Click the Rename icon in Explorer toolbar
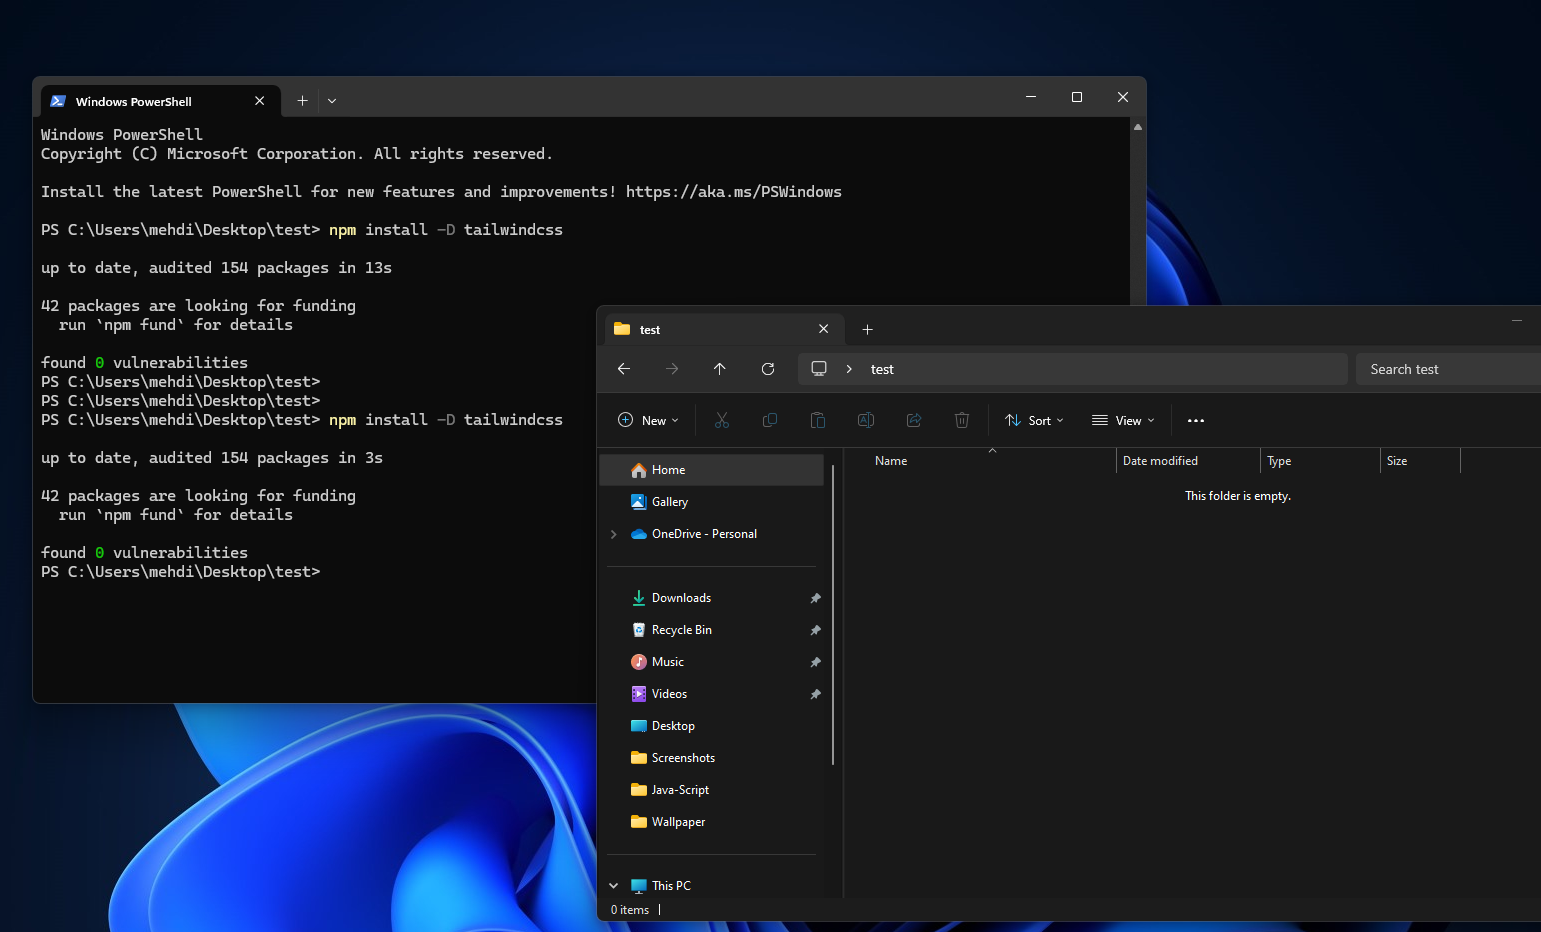This screenshot has width=1541, height=932. point(866,420)
